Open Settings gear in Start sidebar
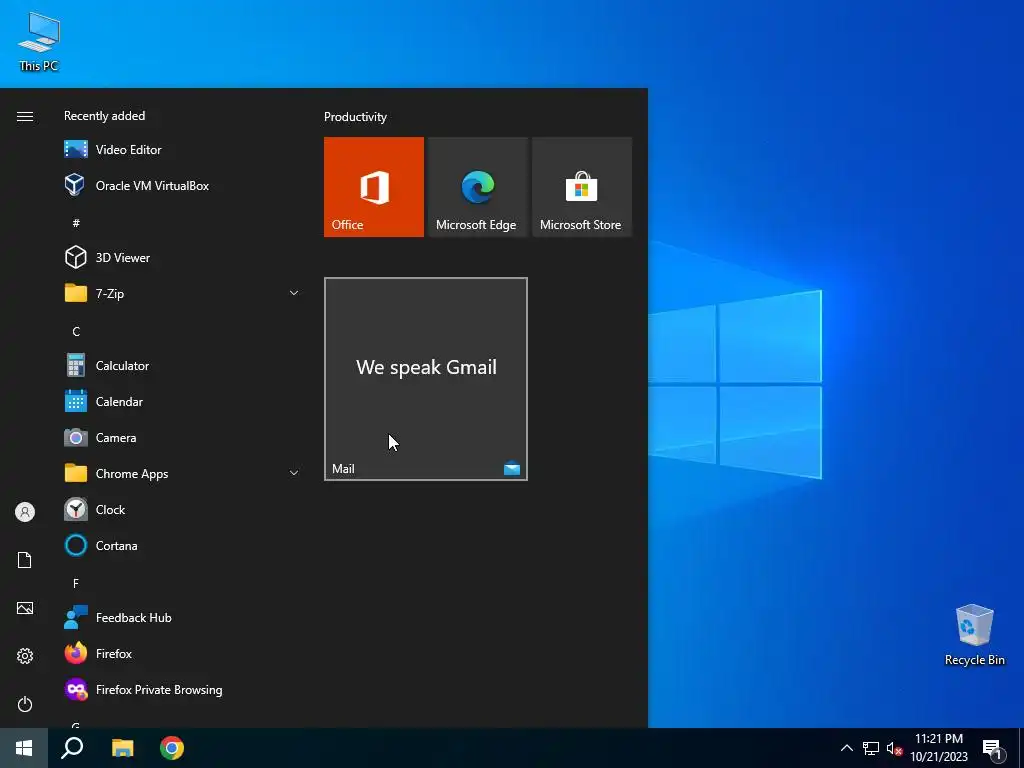The image size is (1024, 768). click(x=25, y=656)
